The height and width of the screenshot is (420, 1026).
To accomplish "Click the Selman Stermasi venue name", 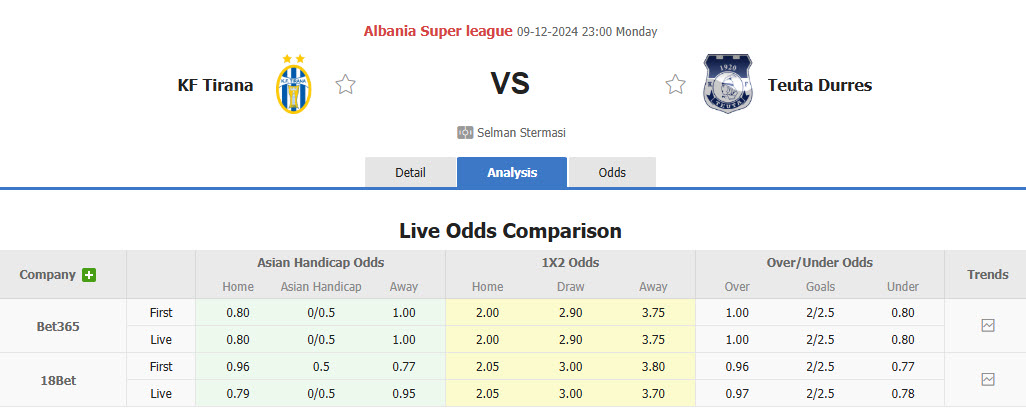I will tap(522, 132).
